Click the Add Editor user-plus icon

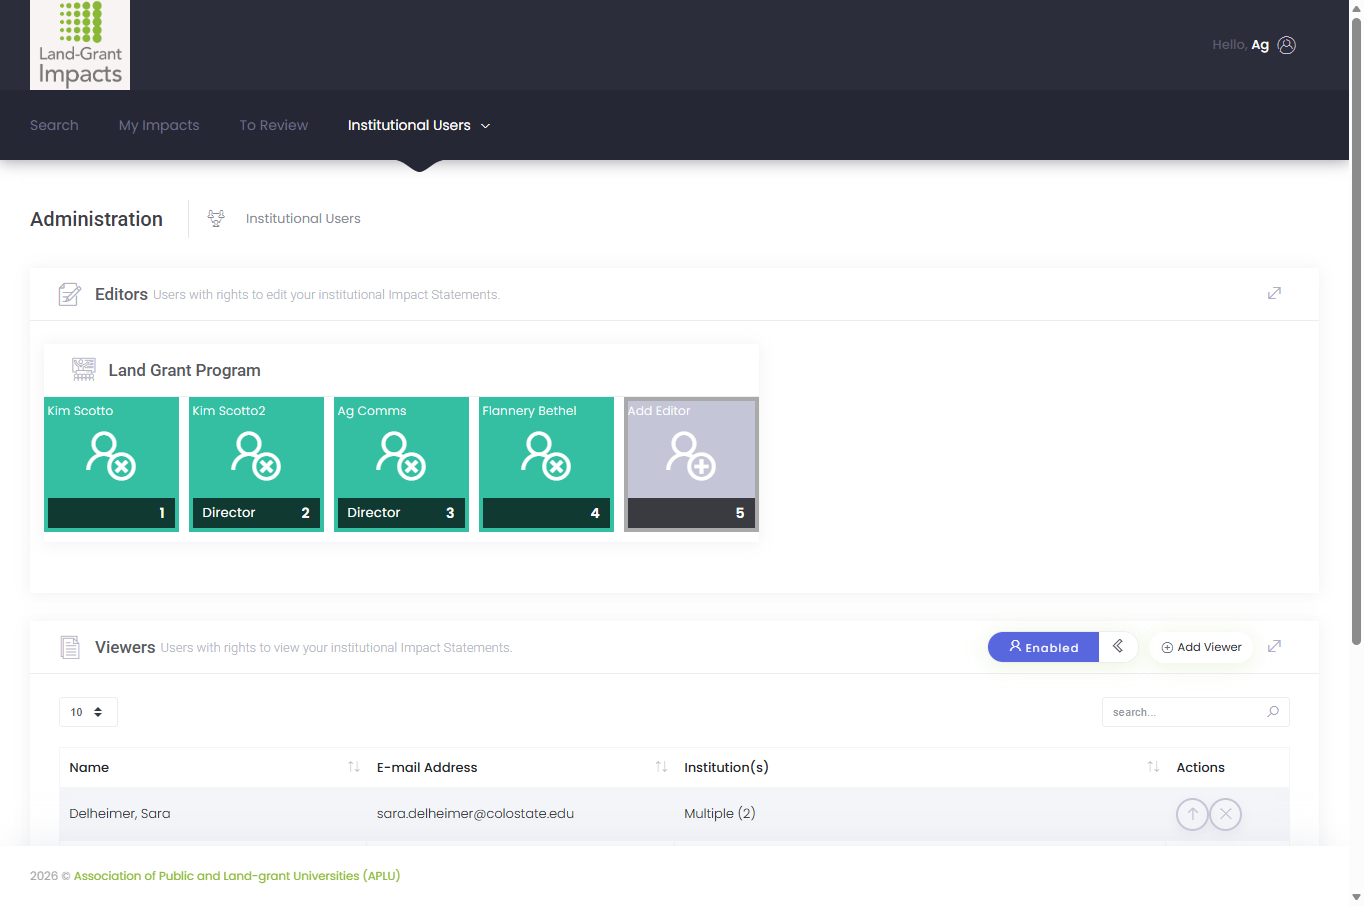[x=691, y=455]
